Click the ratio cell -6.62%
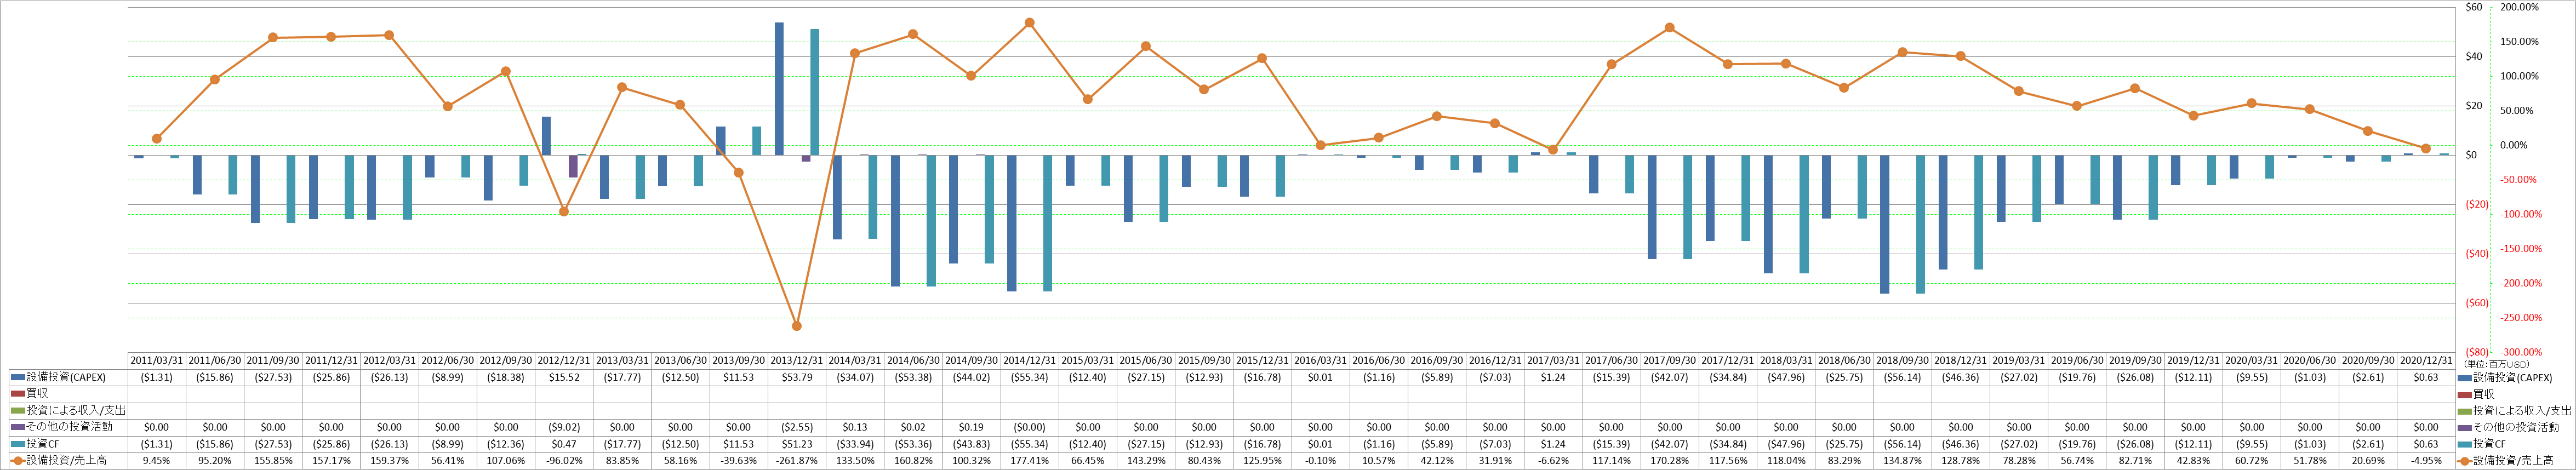The height and width of the screenshot is (470, 2576). click(1553, 461)
